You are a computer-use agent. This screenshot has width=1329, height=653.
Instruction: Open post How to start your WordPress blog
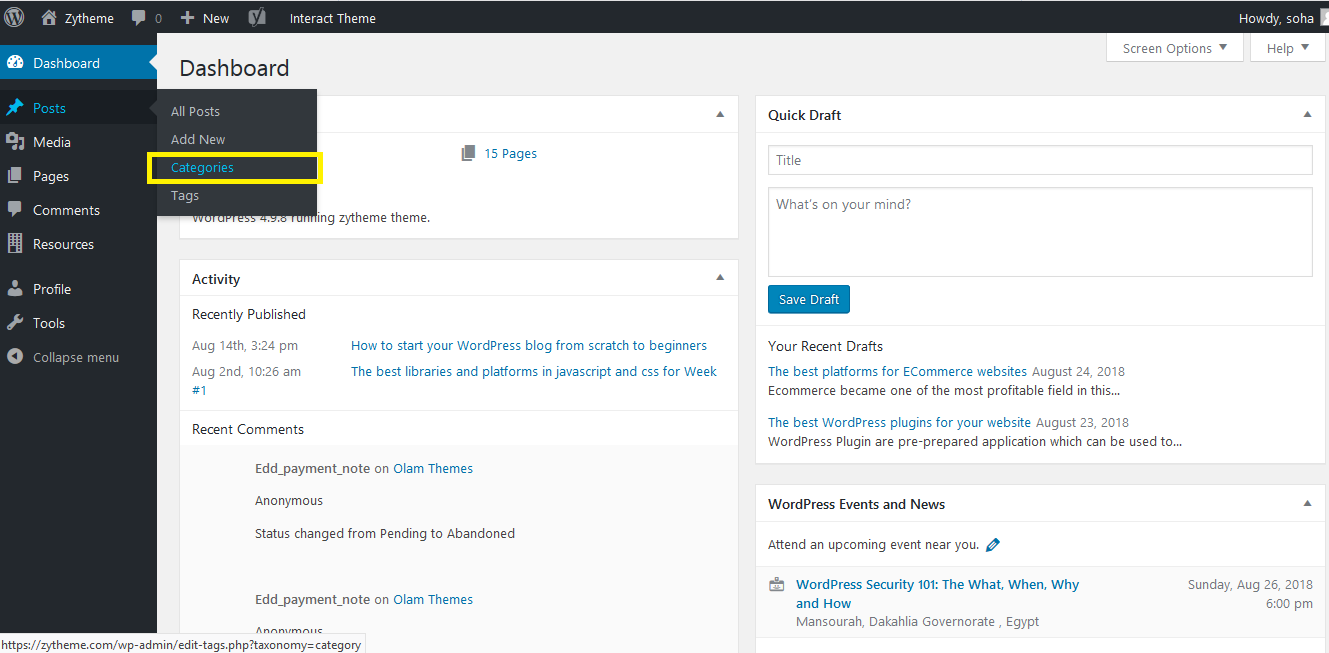pyautogui.click(x=529, y=345)
